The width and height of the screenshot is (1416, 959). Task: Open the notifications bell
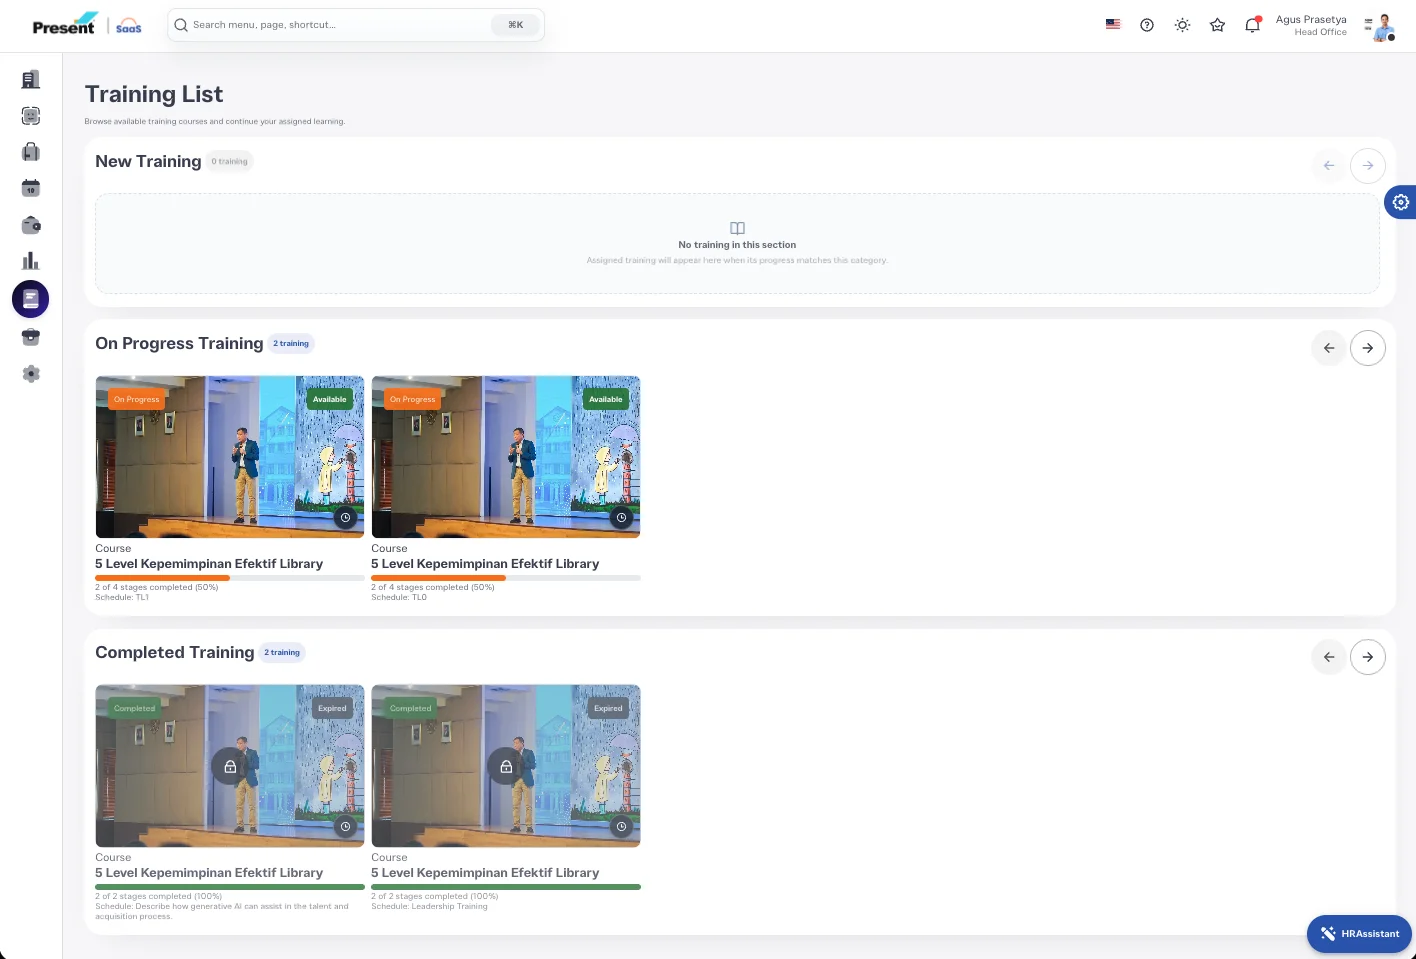coord(1252,25)
